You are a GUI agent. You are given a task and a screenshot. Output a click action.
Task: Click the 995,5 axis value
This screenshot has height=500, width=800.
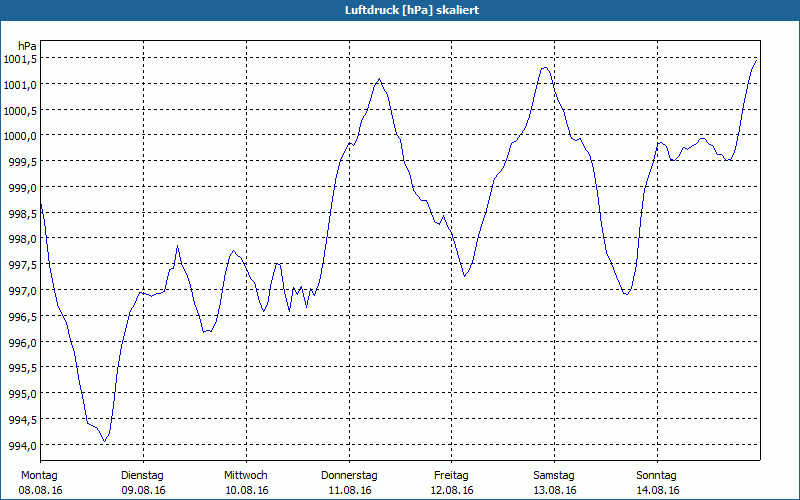tap(22, 368)
